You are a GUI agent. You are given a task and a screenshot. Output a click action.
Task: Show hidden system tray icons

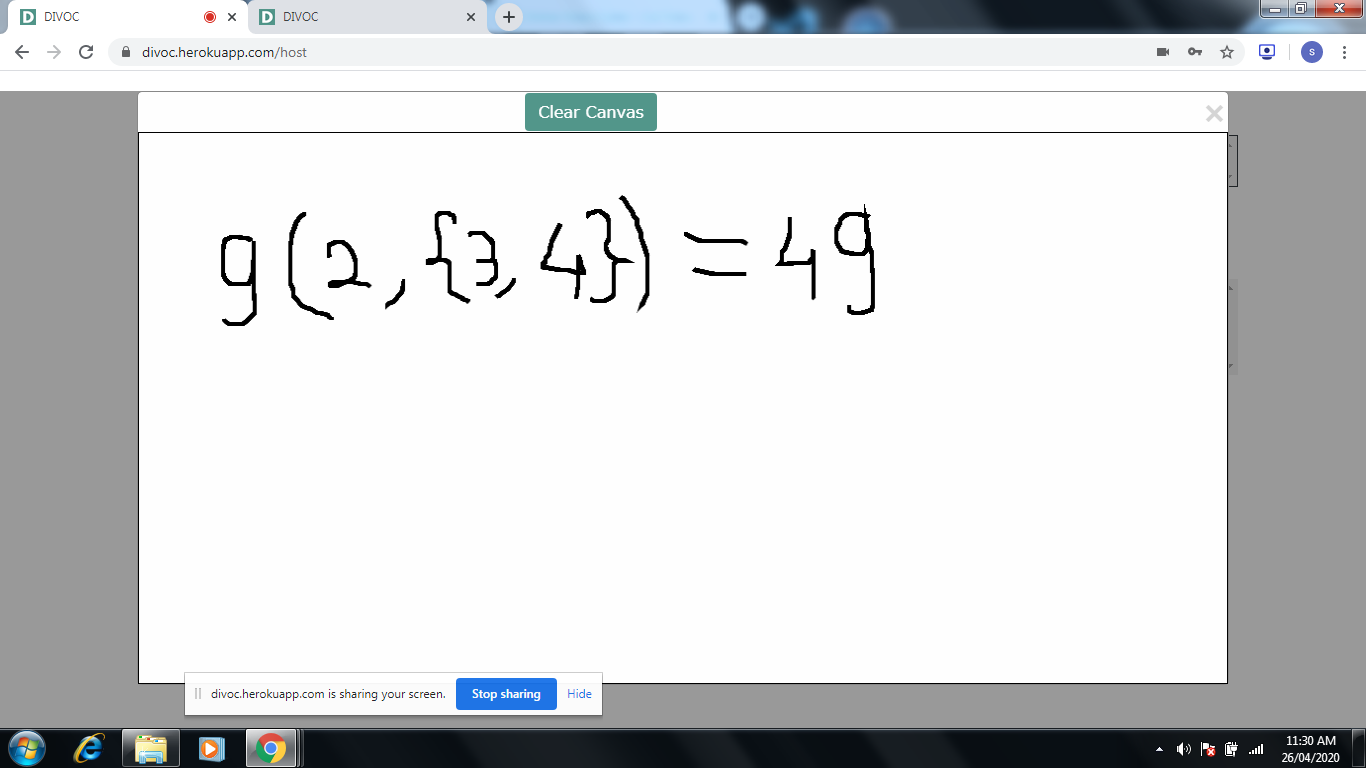pyautogui.click(x=1159, y=749)
